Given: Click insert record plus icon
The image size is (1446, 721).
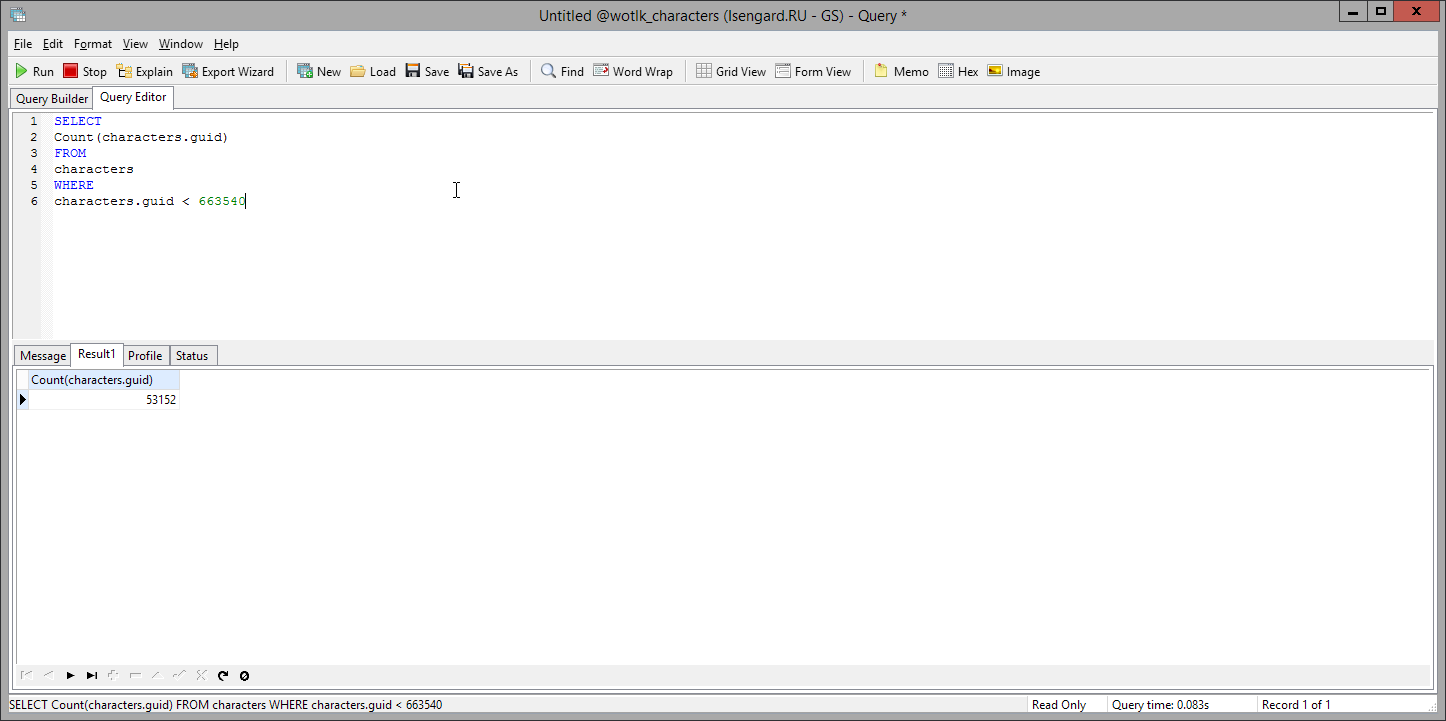Looking at the screenshot, I should coord(113,676).
